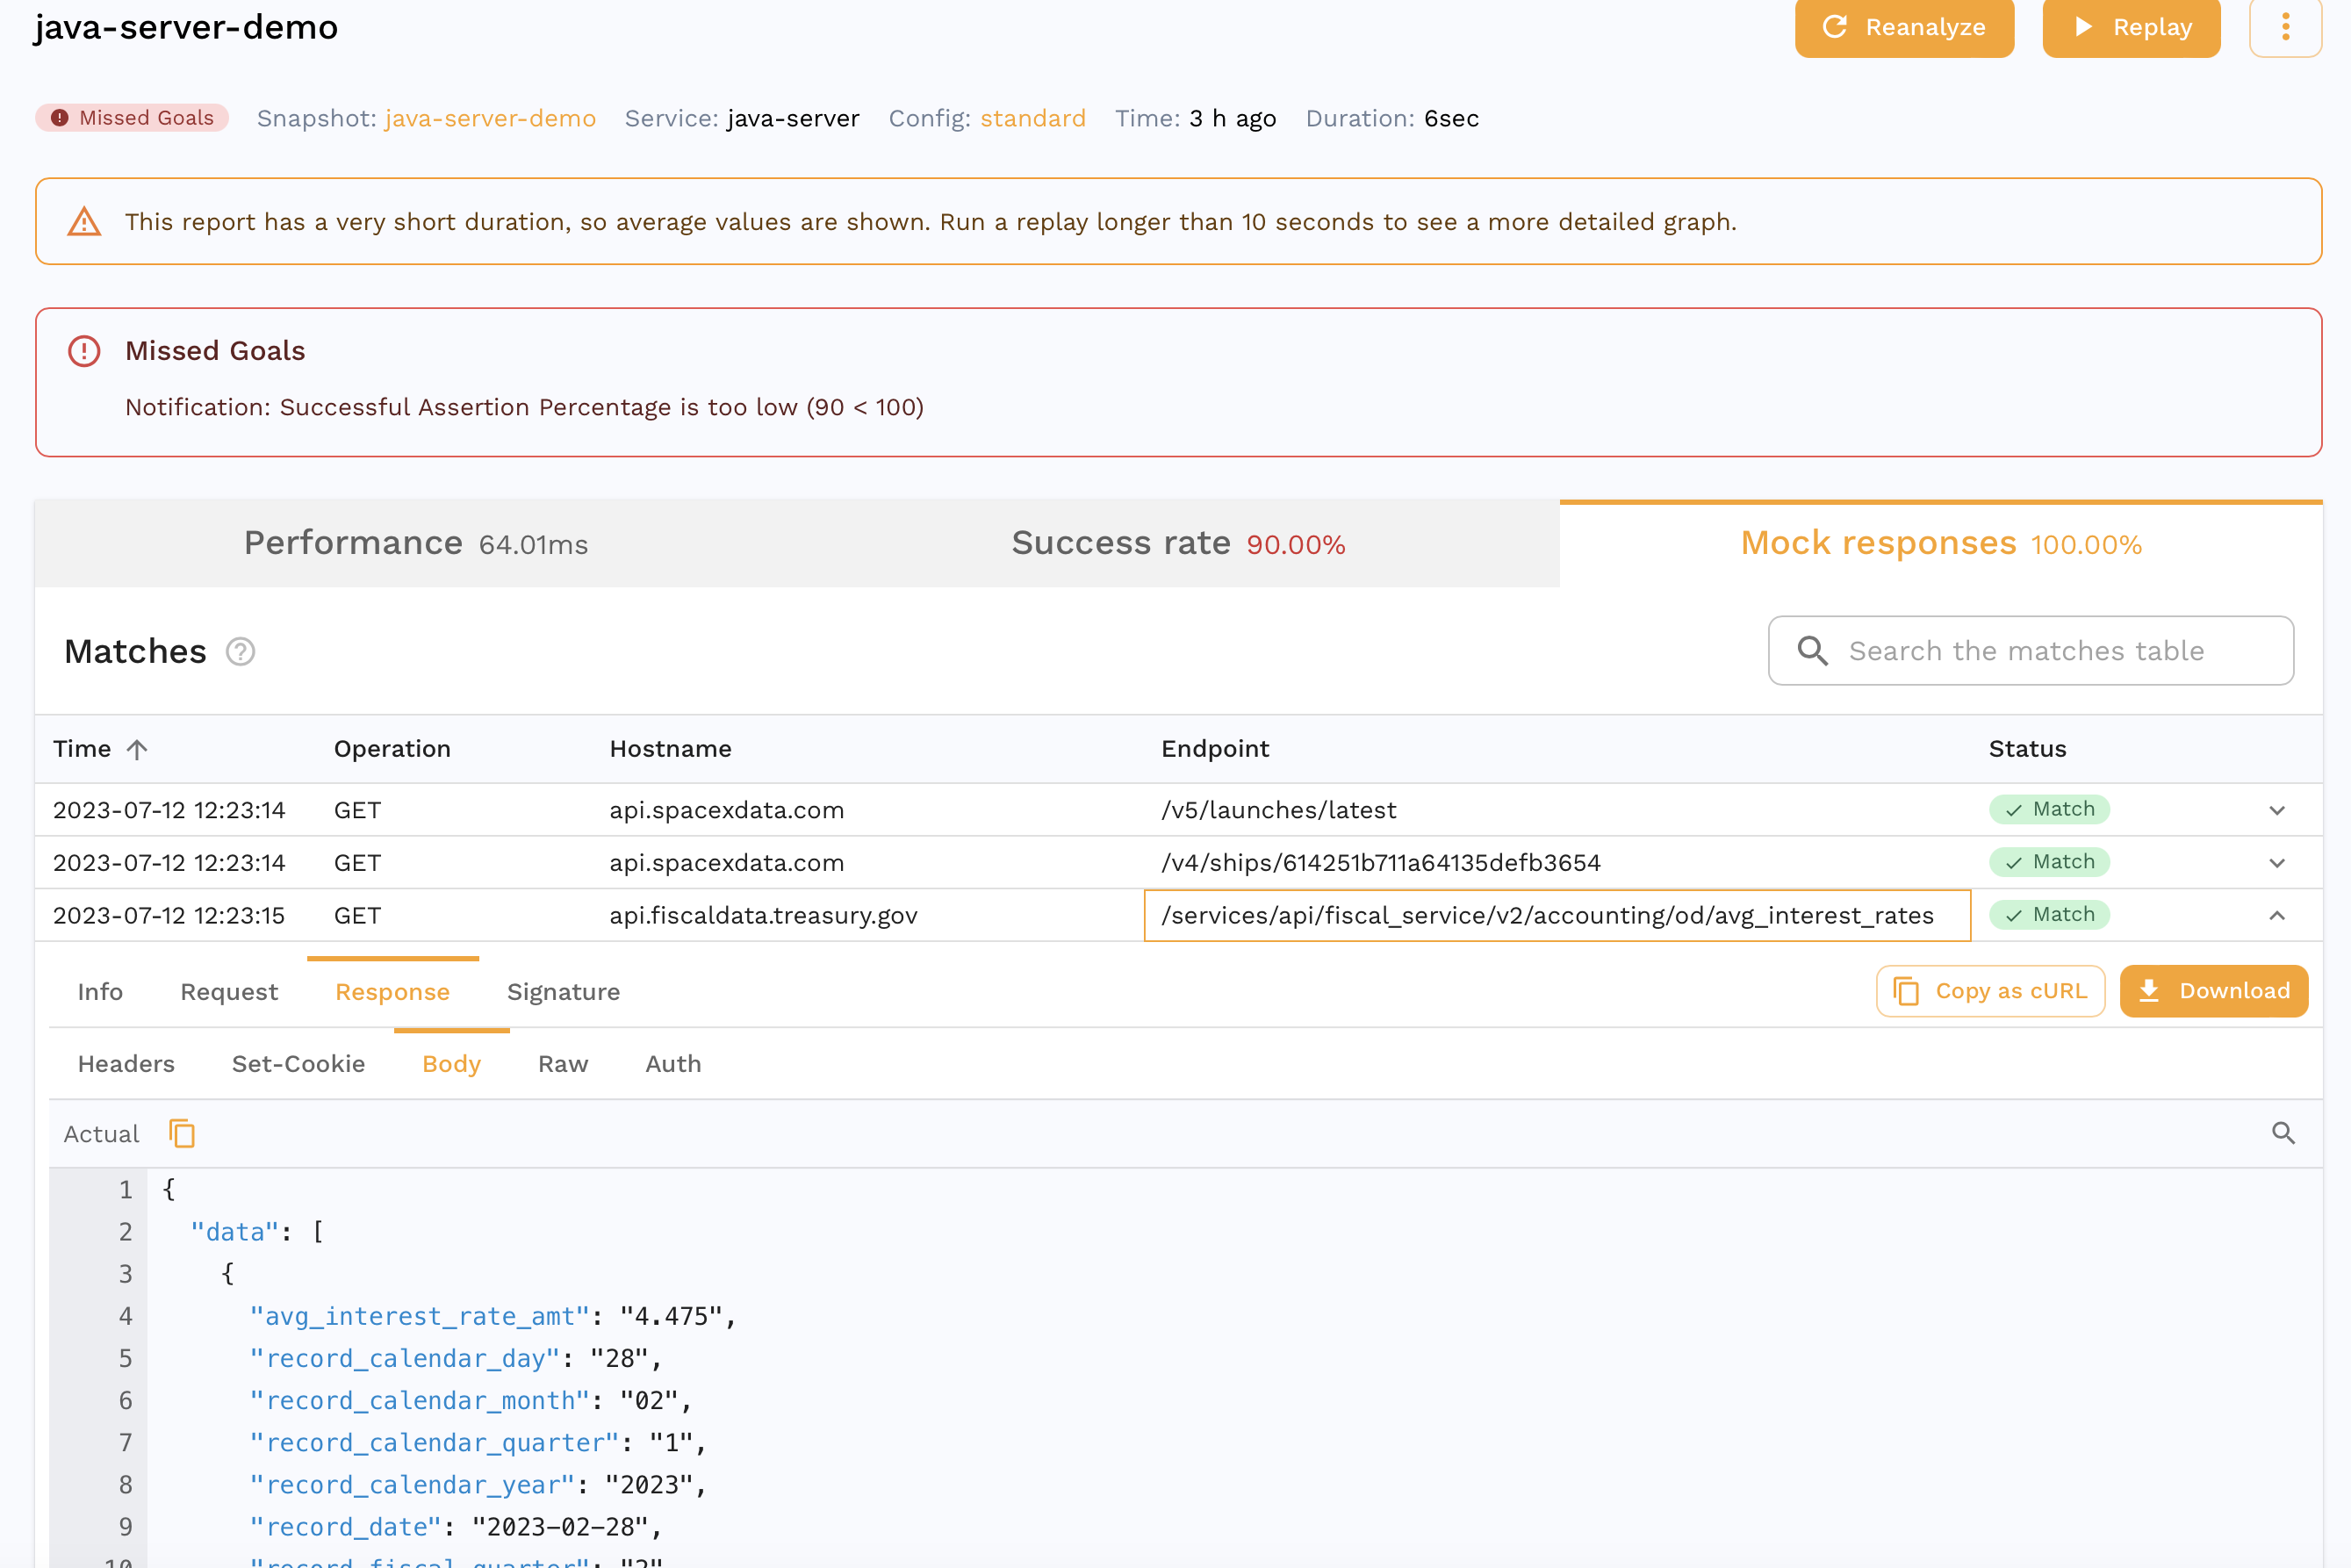
Task: Click the "record_calendar_day" JSON key
Action: pyautogui.click(x=405, y=1358)
